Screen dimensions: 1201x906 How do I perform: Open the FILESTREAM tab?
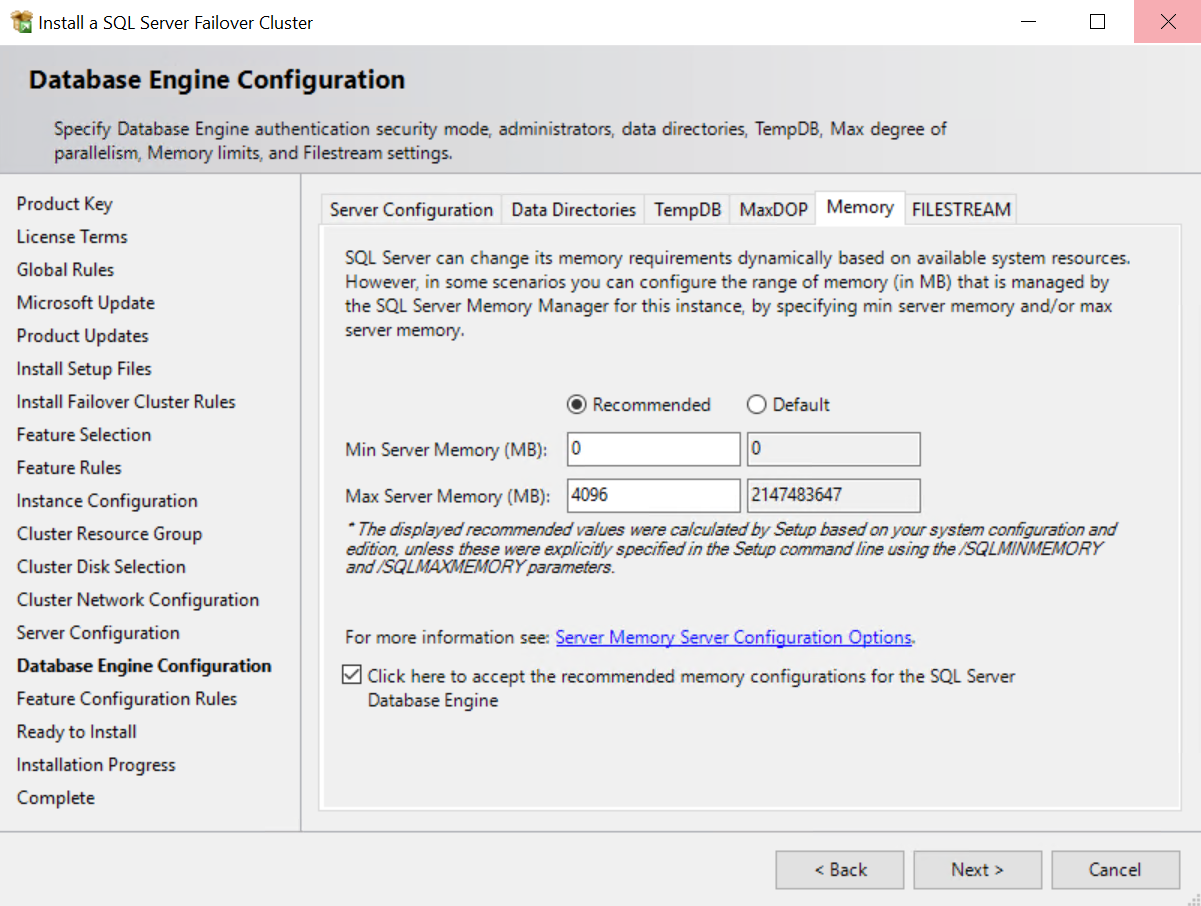pyautogui.click(x=960, y=208)
